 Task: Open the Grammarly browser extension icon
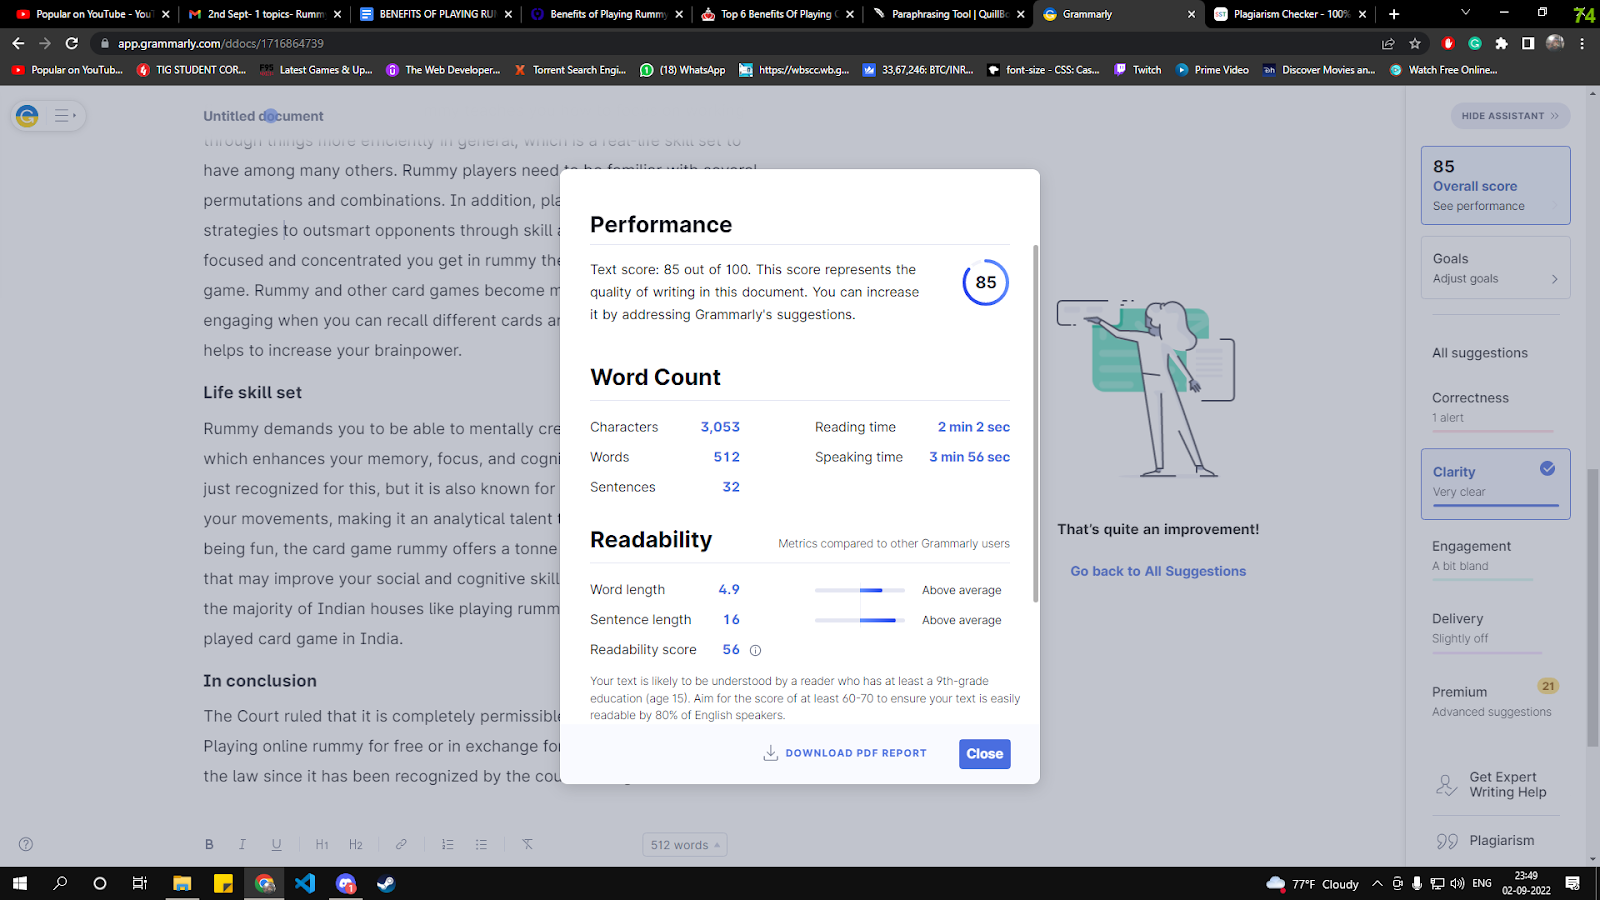(1475, 44)
